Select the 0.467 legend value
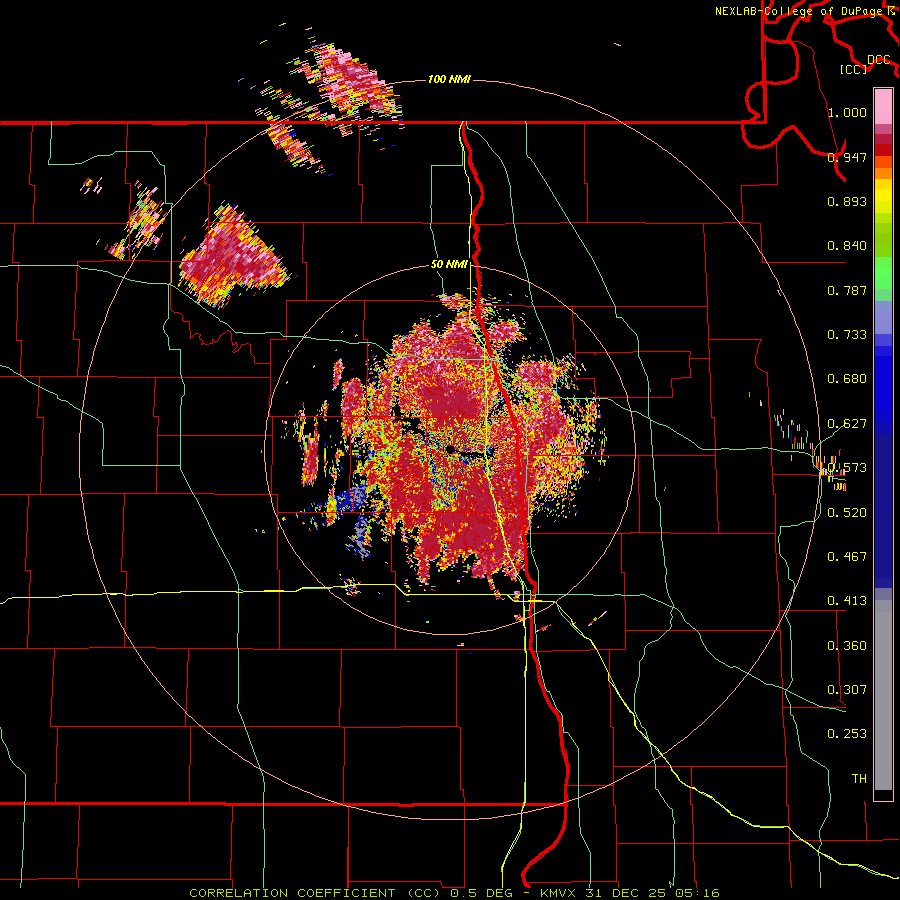The width and height of the screenshot is (900, 900). (847, 557)
